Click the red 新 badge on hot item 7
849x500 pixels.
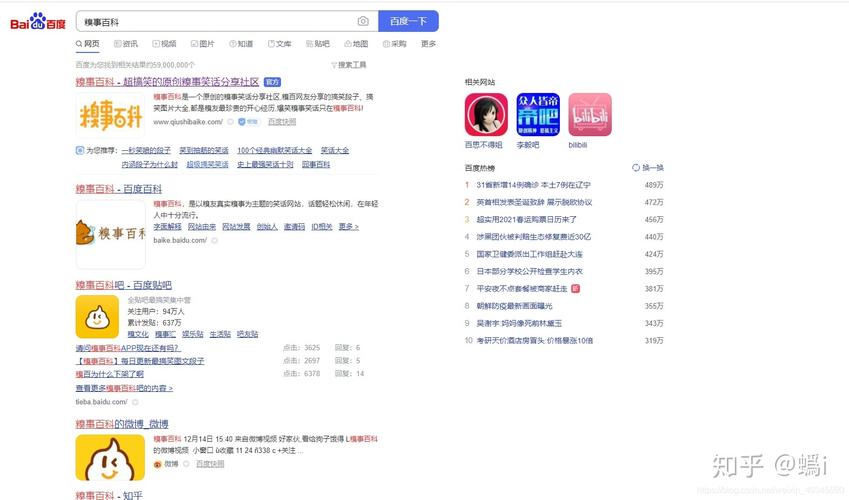(x=576, y=289)
